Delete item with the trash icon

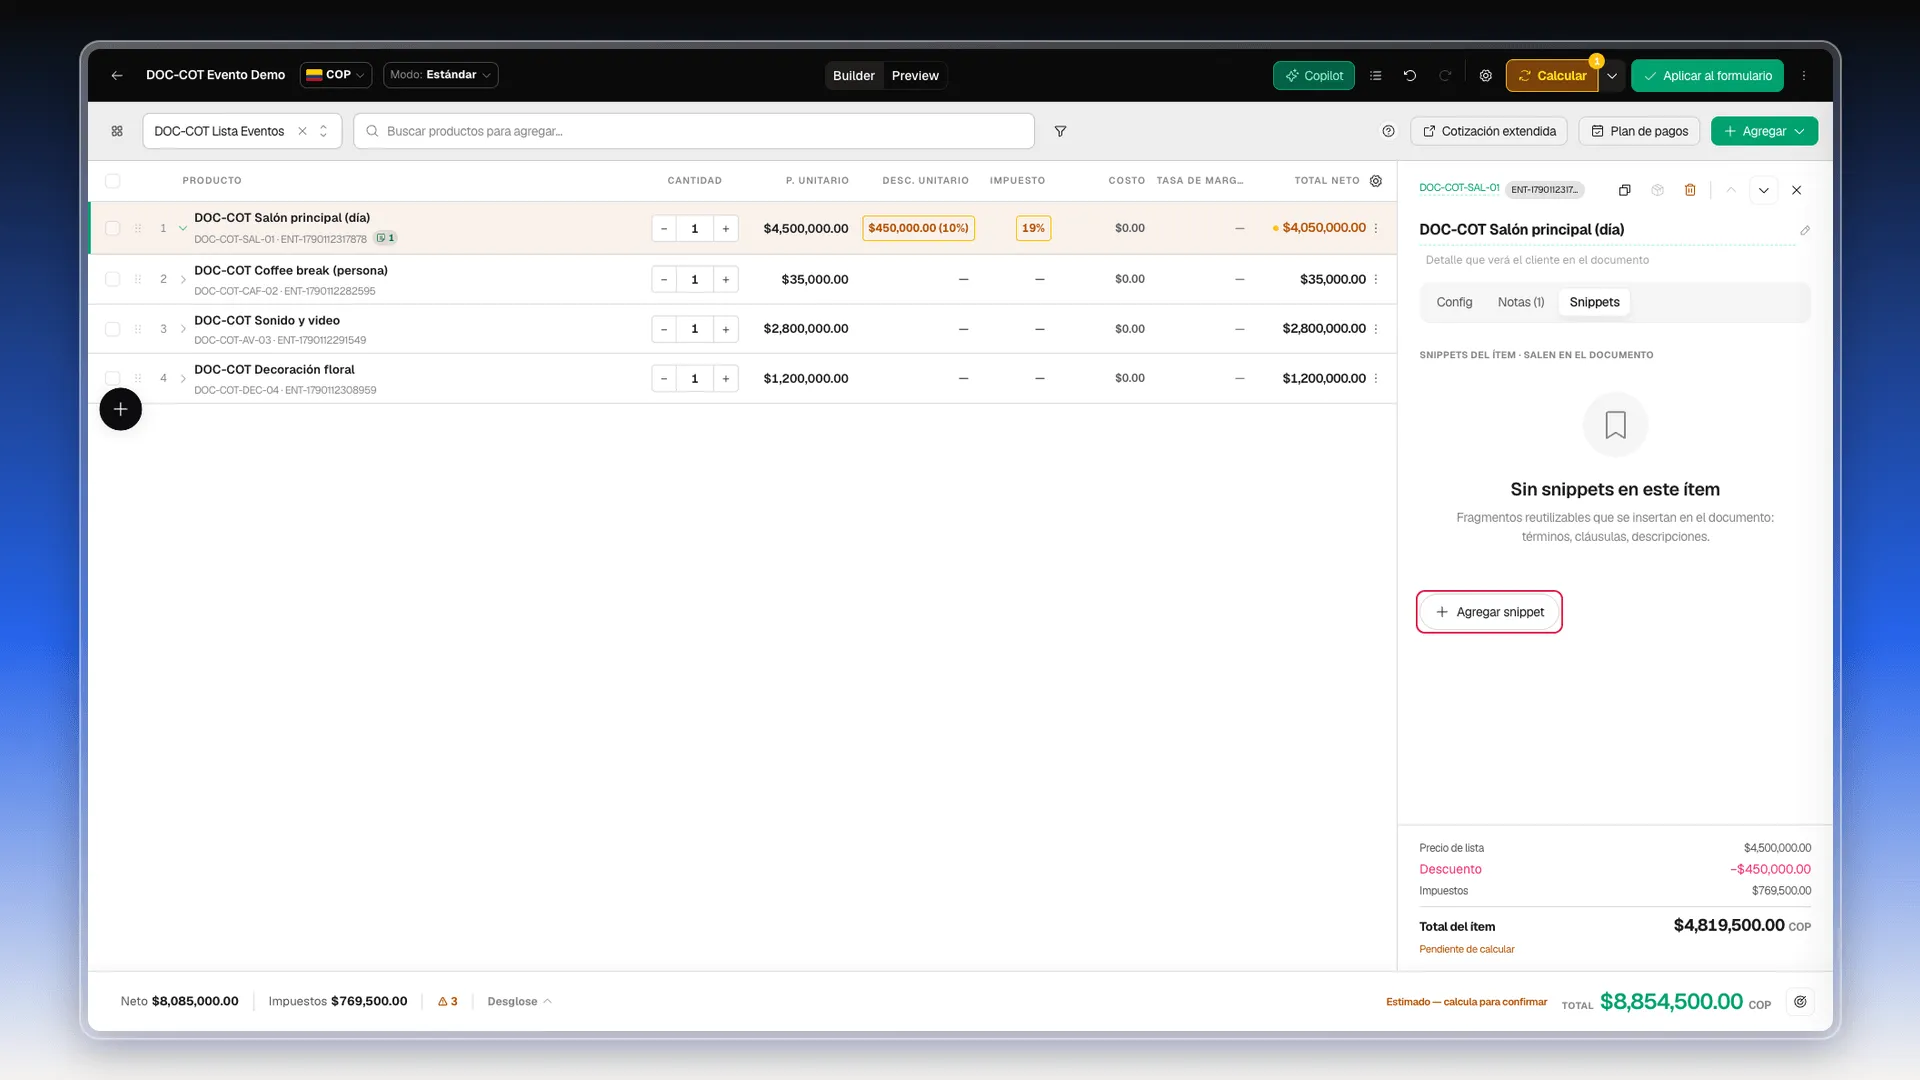[x=1690, y=190]
